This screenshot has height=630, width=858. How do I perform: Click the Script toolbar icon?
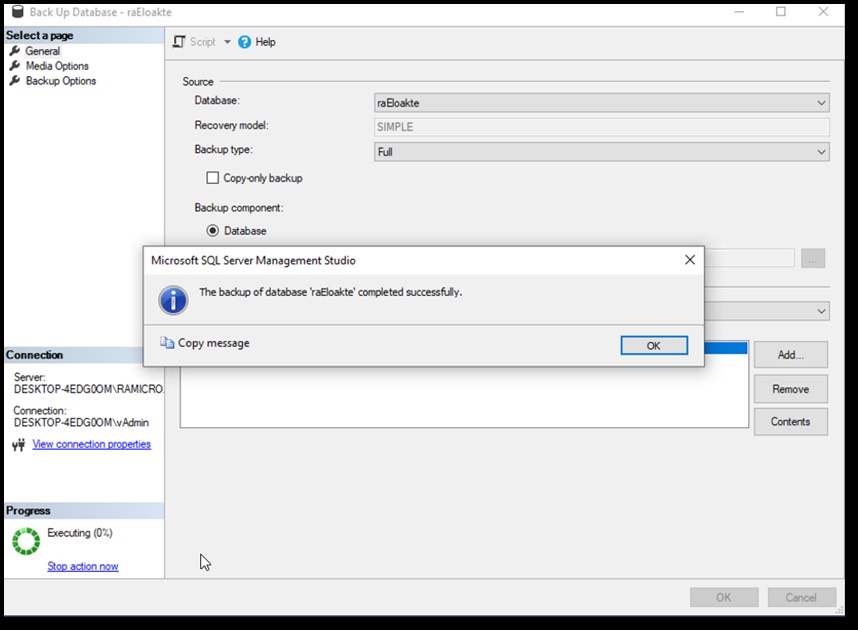tap(179, 42)
